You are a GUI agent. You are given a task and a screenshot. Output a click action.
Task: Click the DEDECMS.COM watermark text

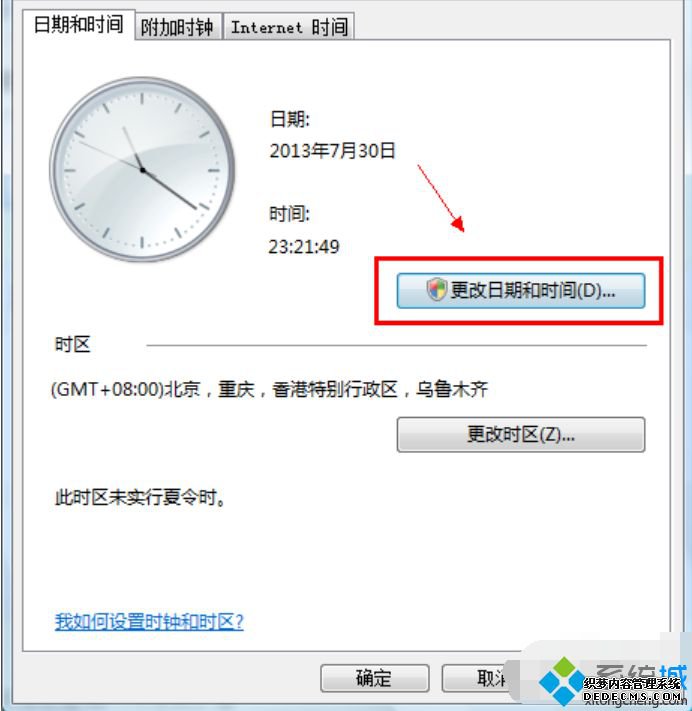633,696
